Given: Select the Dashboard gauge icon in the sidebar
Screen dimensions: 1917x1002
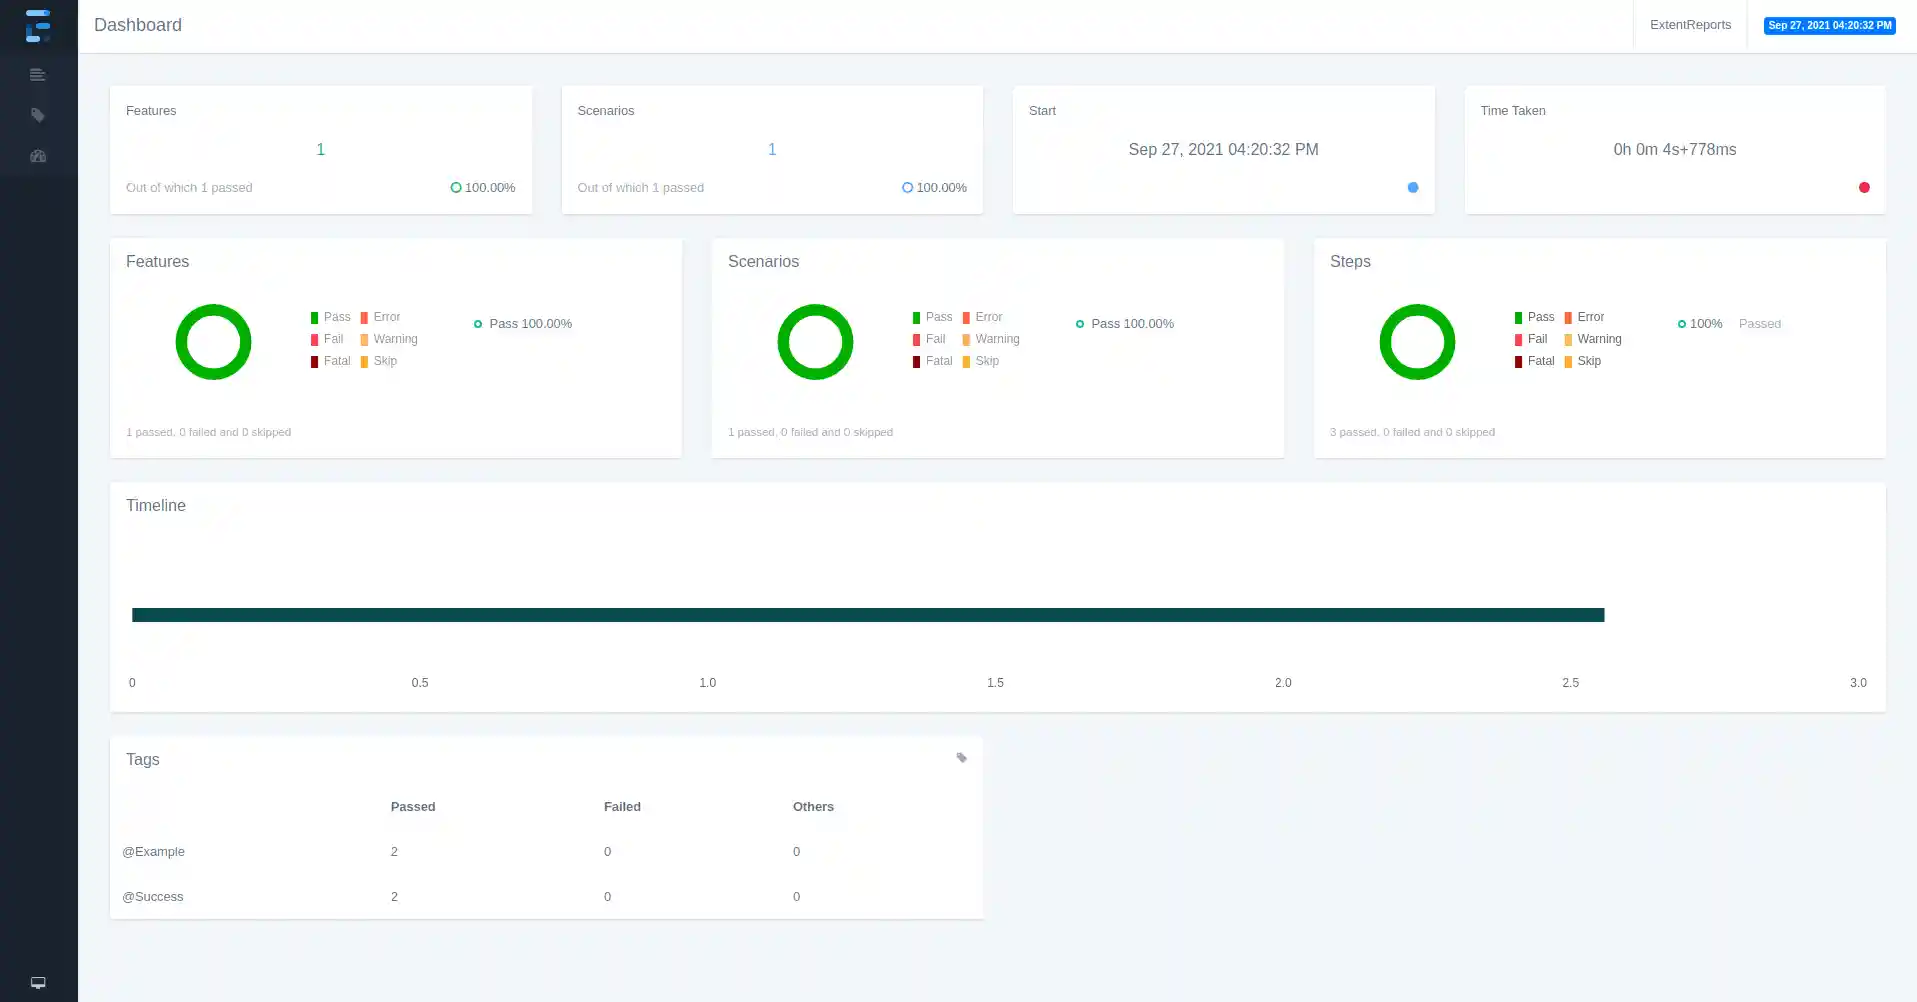Looking at the screenshot, I should (37, 156).
